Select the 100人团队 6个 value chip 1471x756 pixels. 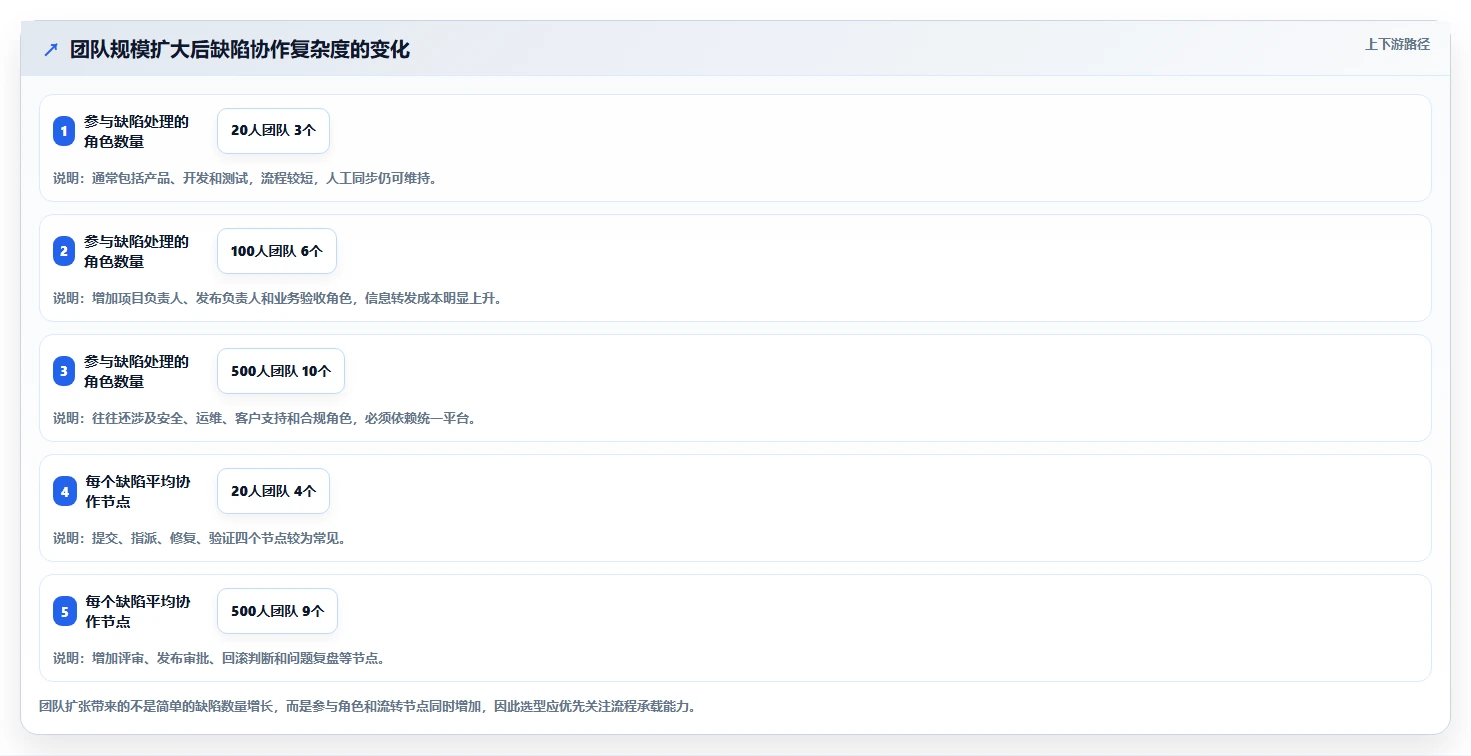(x=277, y=251)
